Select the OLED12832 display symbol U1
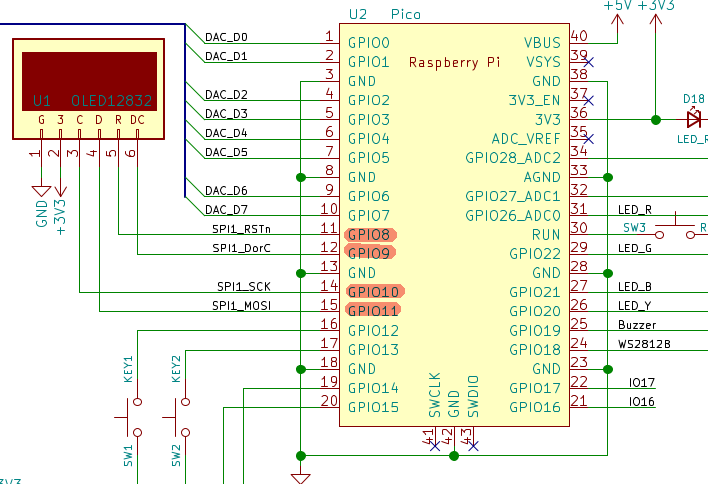The image size is (708, 484). click(x=88, y=89)
